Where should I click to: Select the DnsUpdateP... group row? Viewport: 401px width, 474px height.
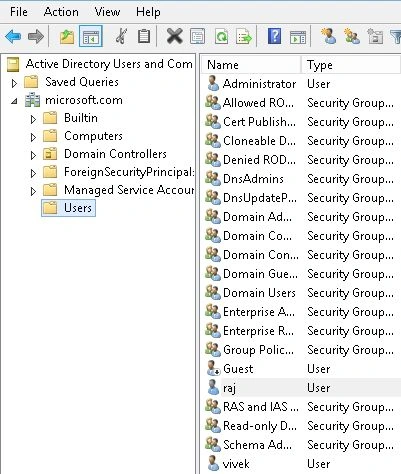[x=302, y=197]
